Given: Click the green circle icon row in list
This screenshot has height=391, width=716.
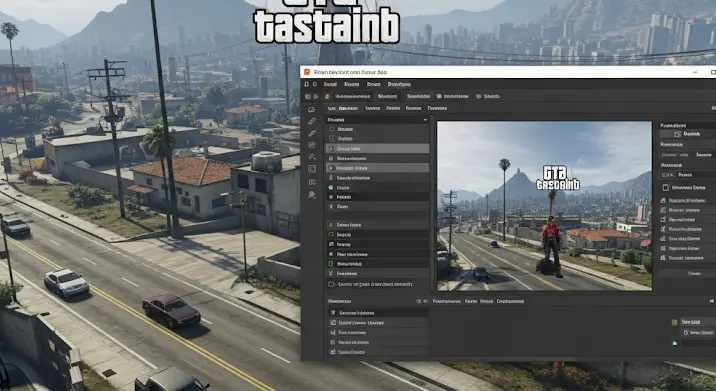Looking at the screenshot, I should [x=377, y=234].
